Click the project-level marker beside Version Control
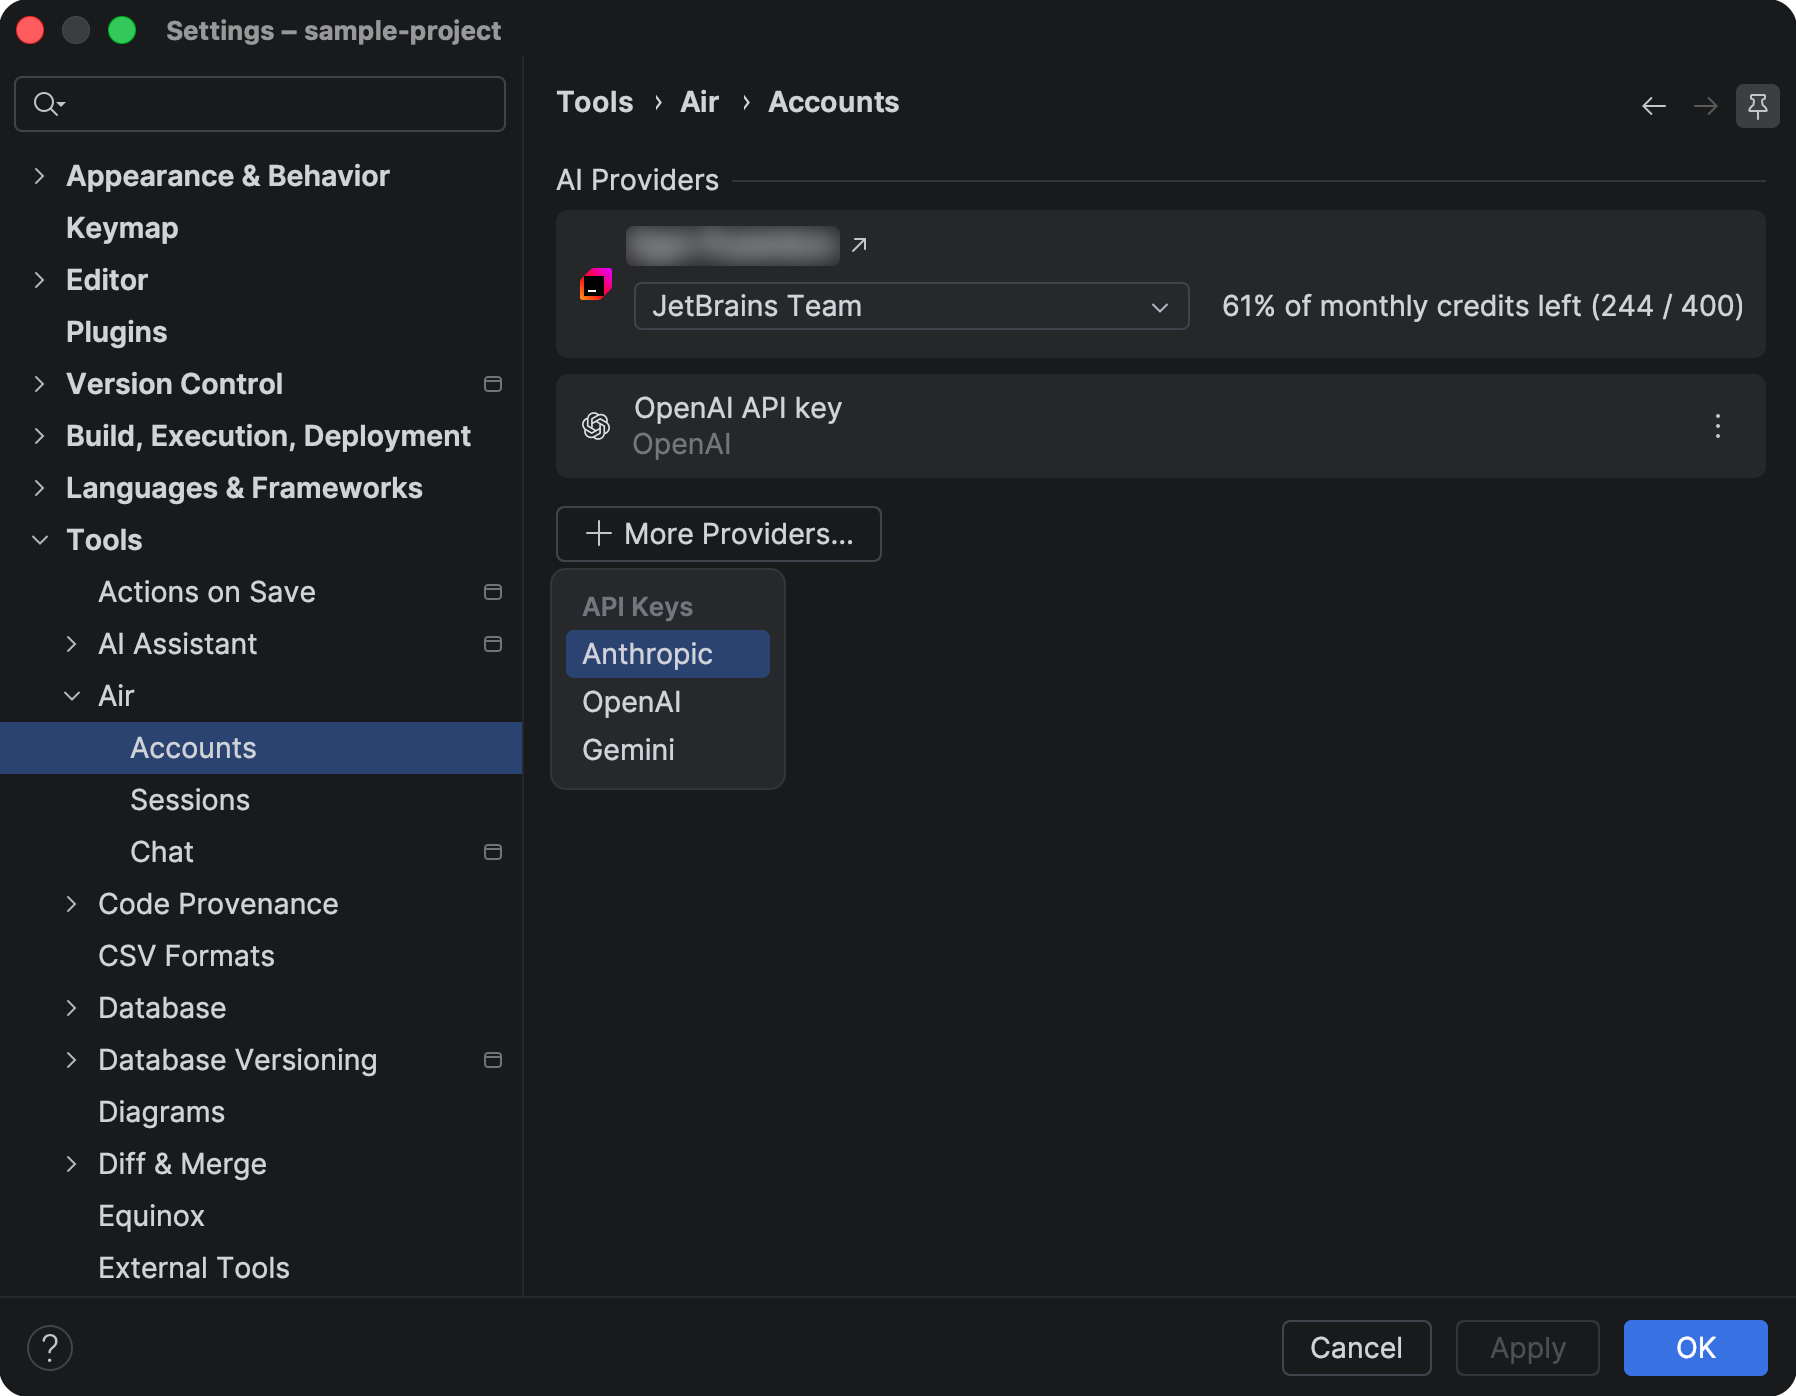Screen dimensions: 1796x1396 [493, 384]
